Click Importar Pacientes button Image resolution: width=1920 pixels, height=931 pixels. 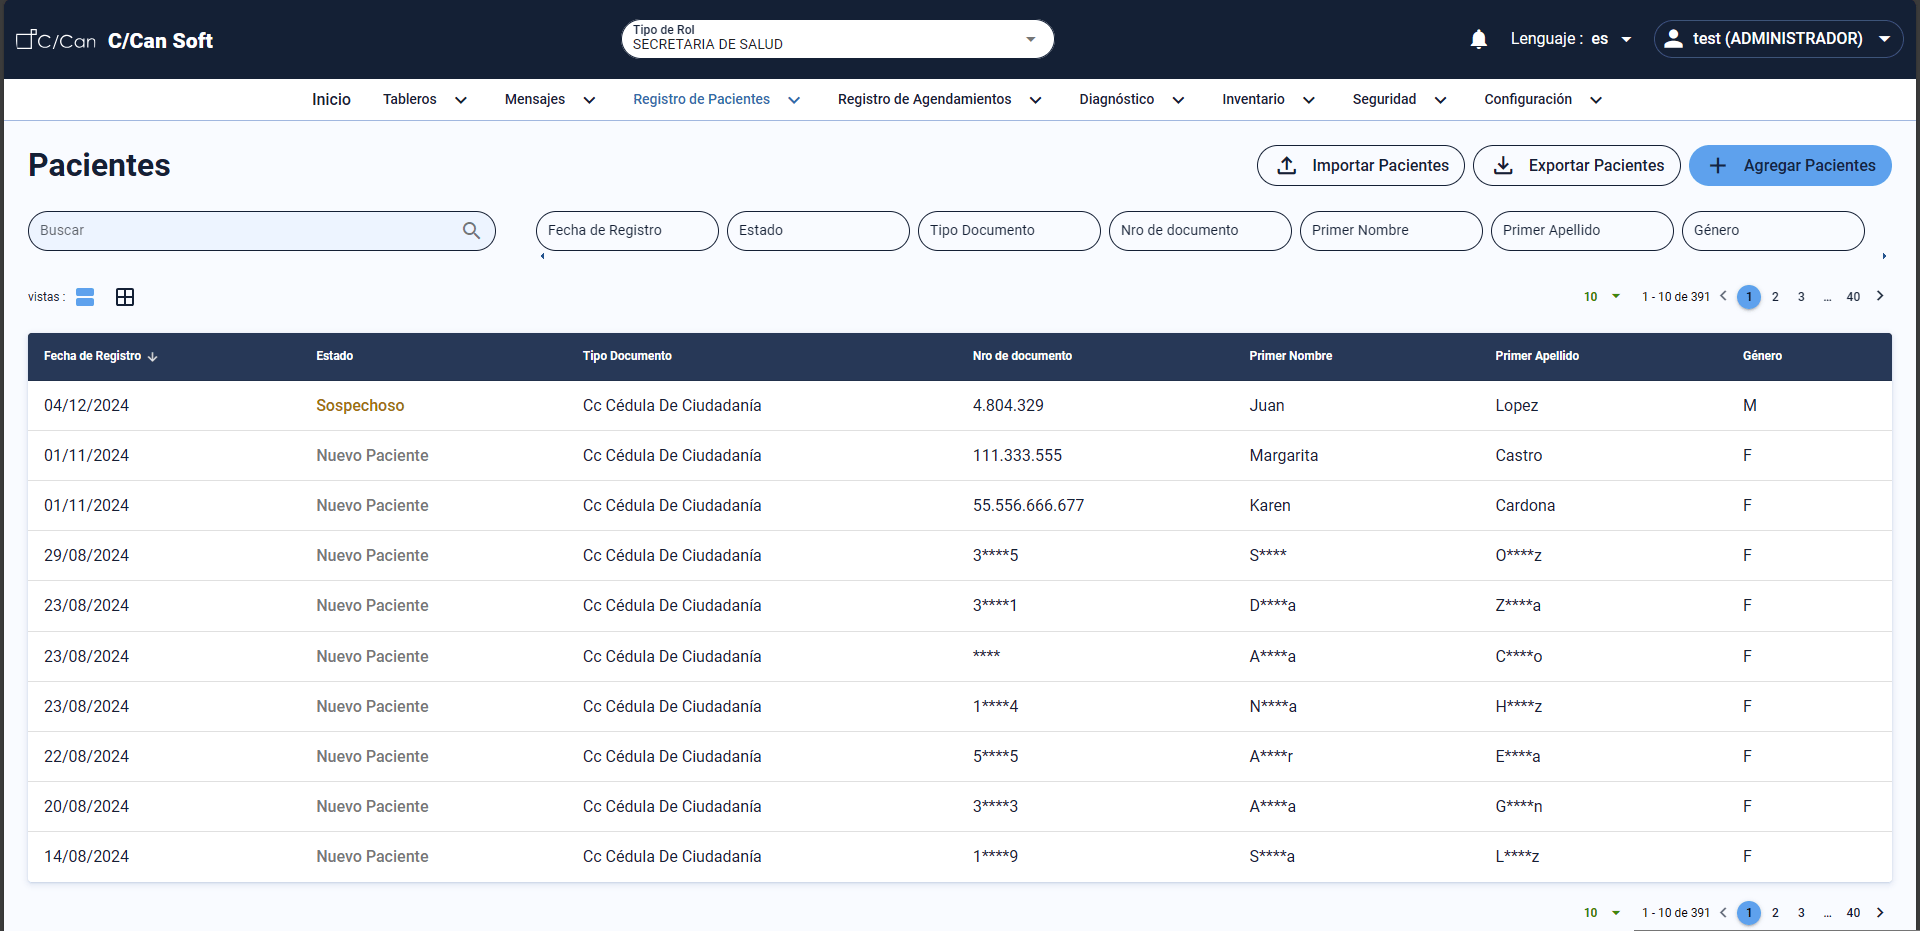tap(1361, 165)
